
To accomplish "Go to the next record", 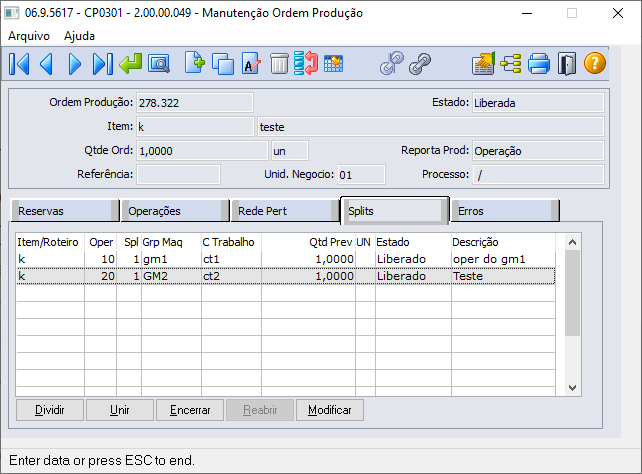I will click(x=75, y=64).
